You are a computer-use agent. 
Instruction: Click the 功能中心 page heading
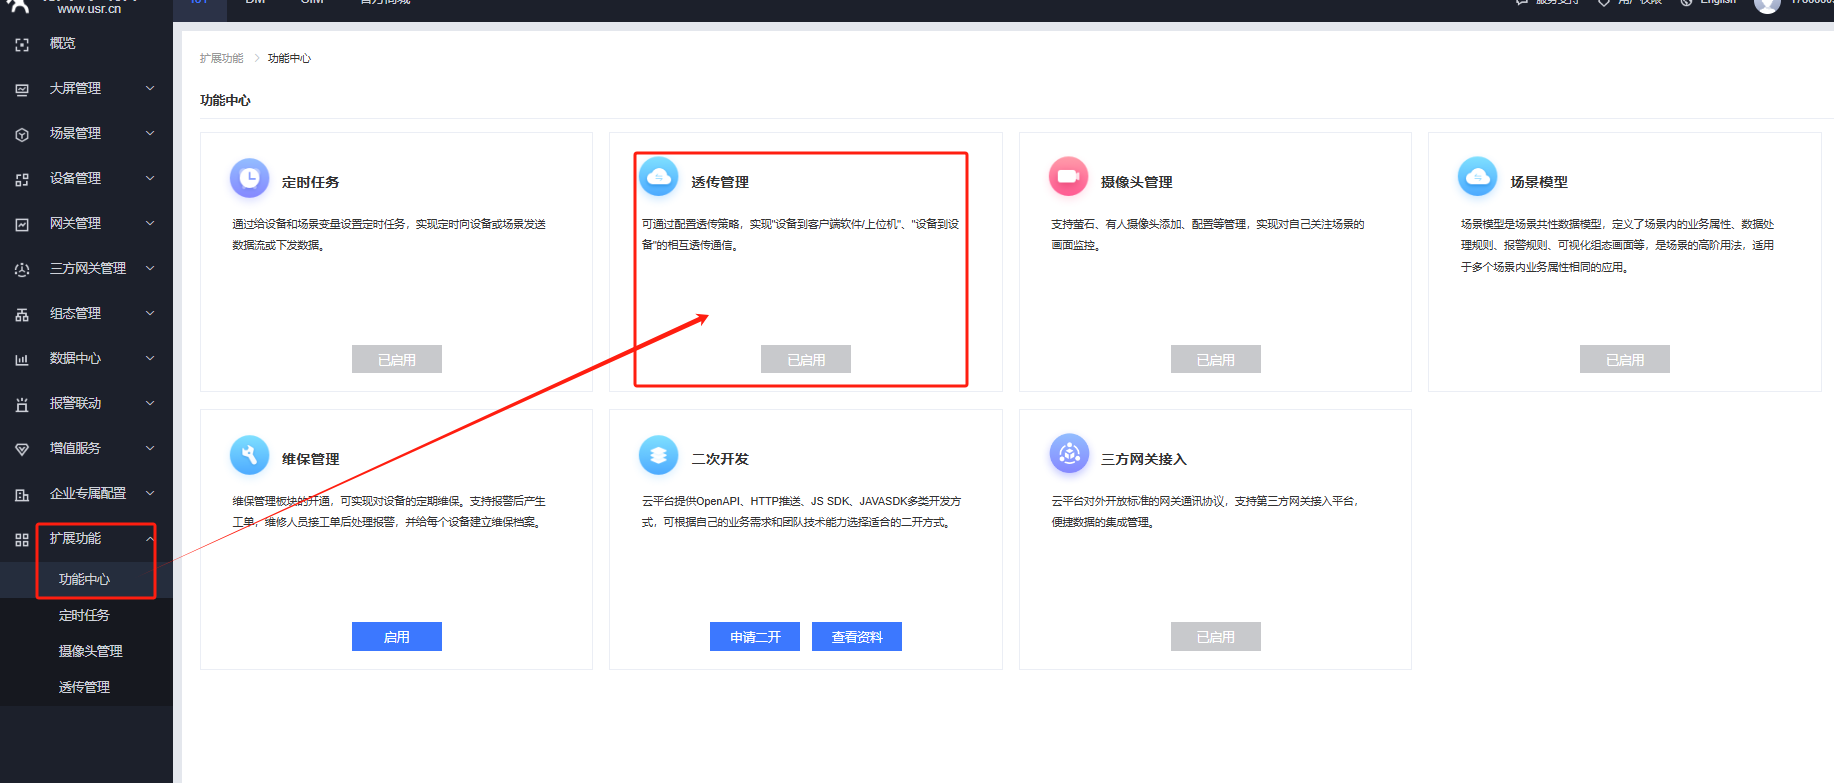[x=225, y=100]
